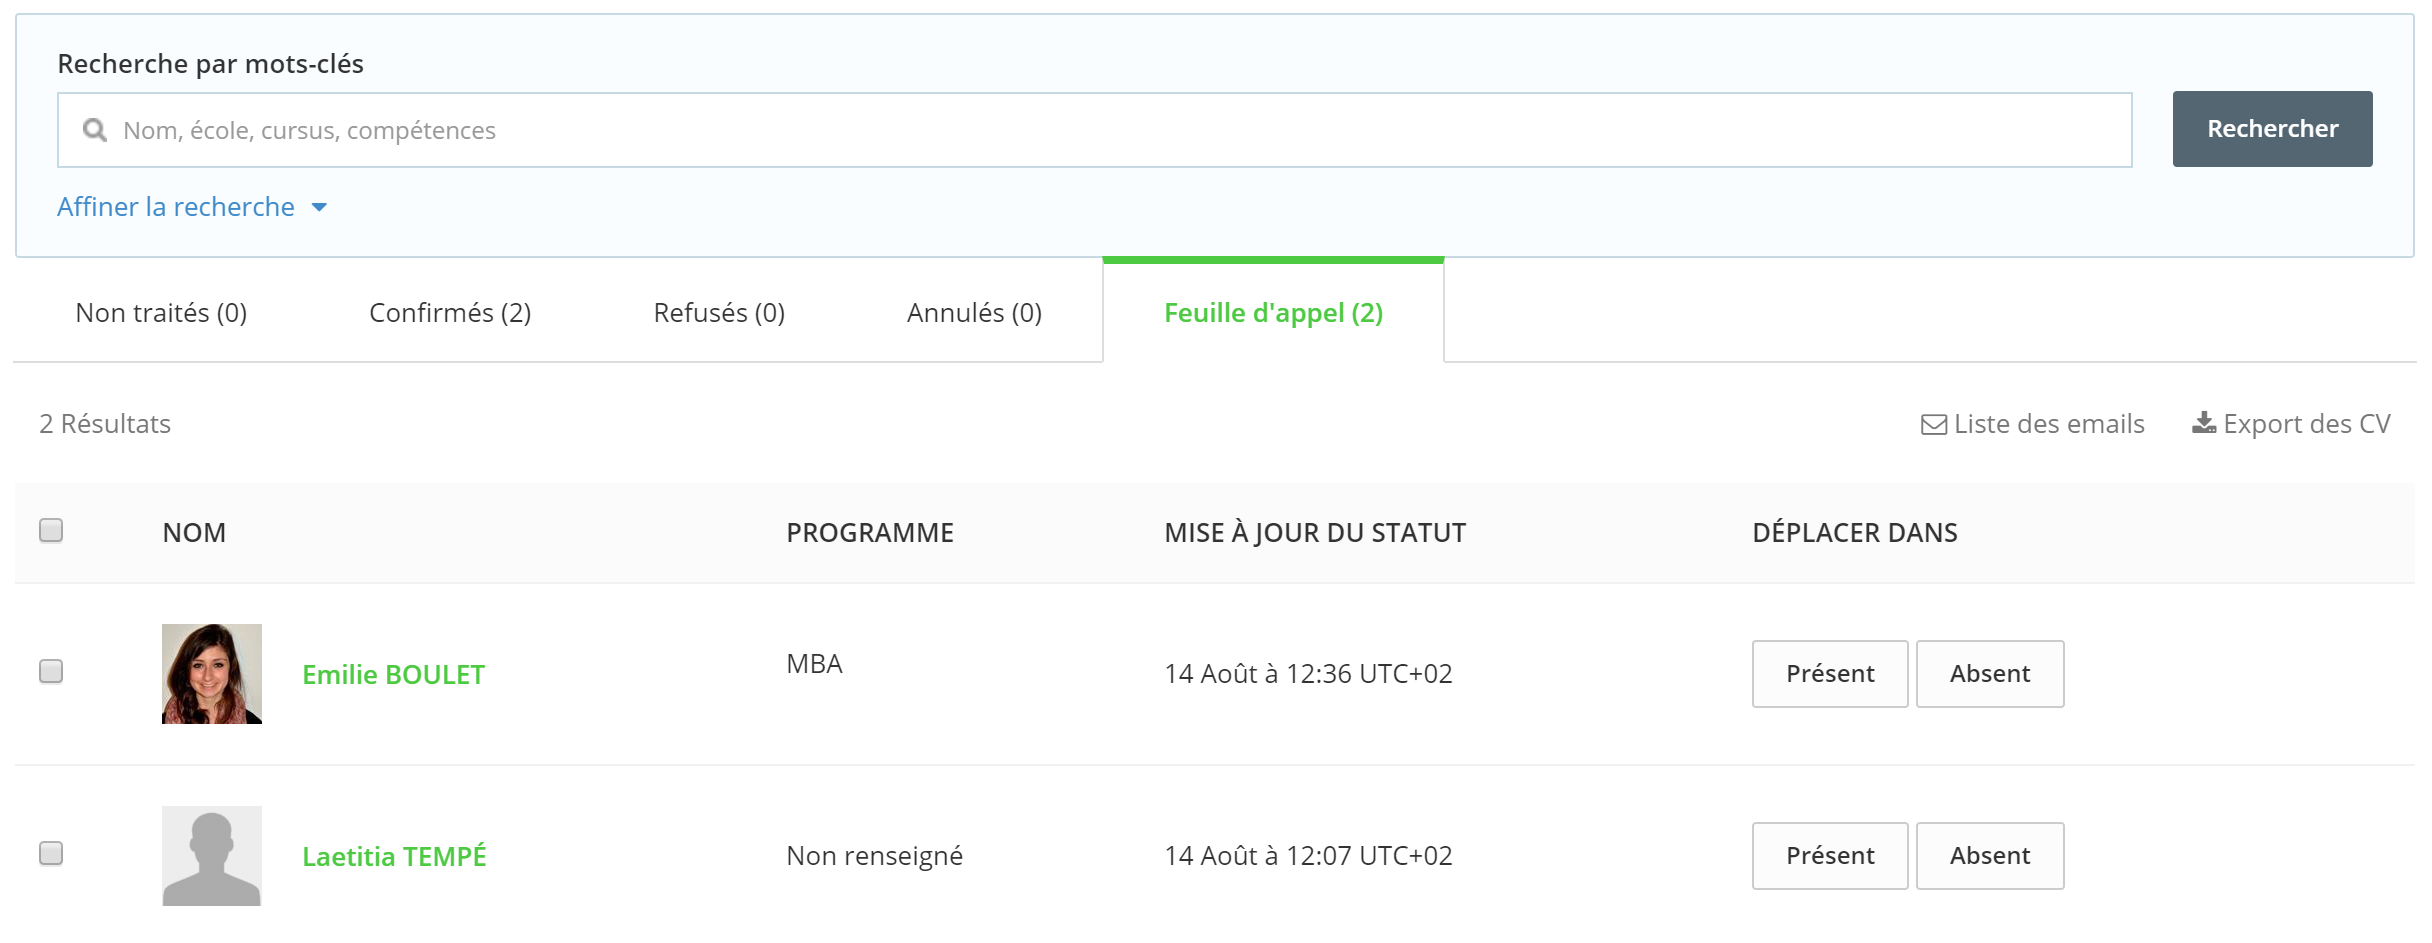Click the keyword search input field
Image resolution: width=2432 pixels, height=943 pixels.
click(x=1095, y=130)
